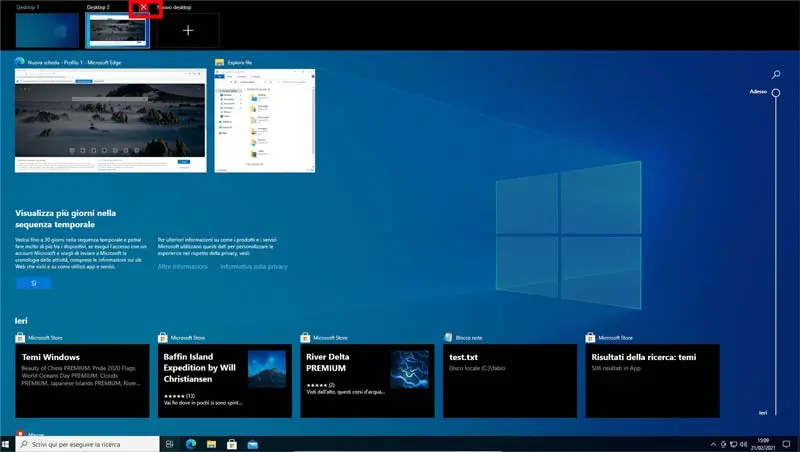
Task: Open Baffin Island Expedition activity card
Action: 224,381
